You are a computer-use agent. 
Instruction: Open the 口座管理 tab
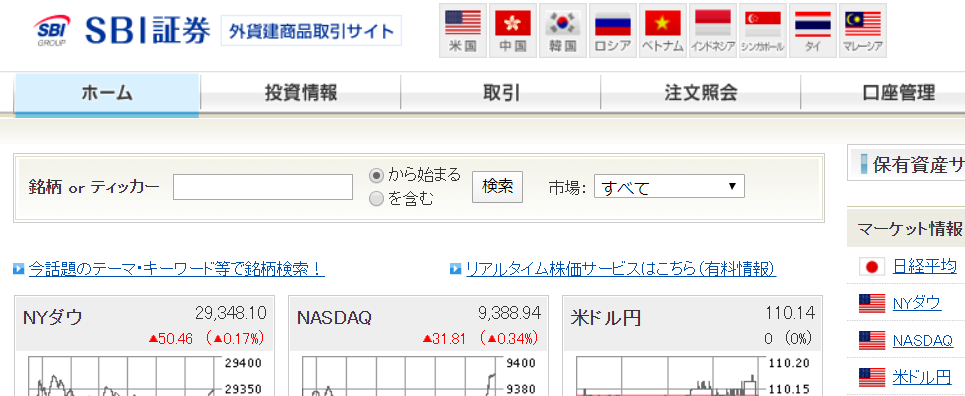(x=899, y=94)
